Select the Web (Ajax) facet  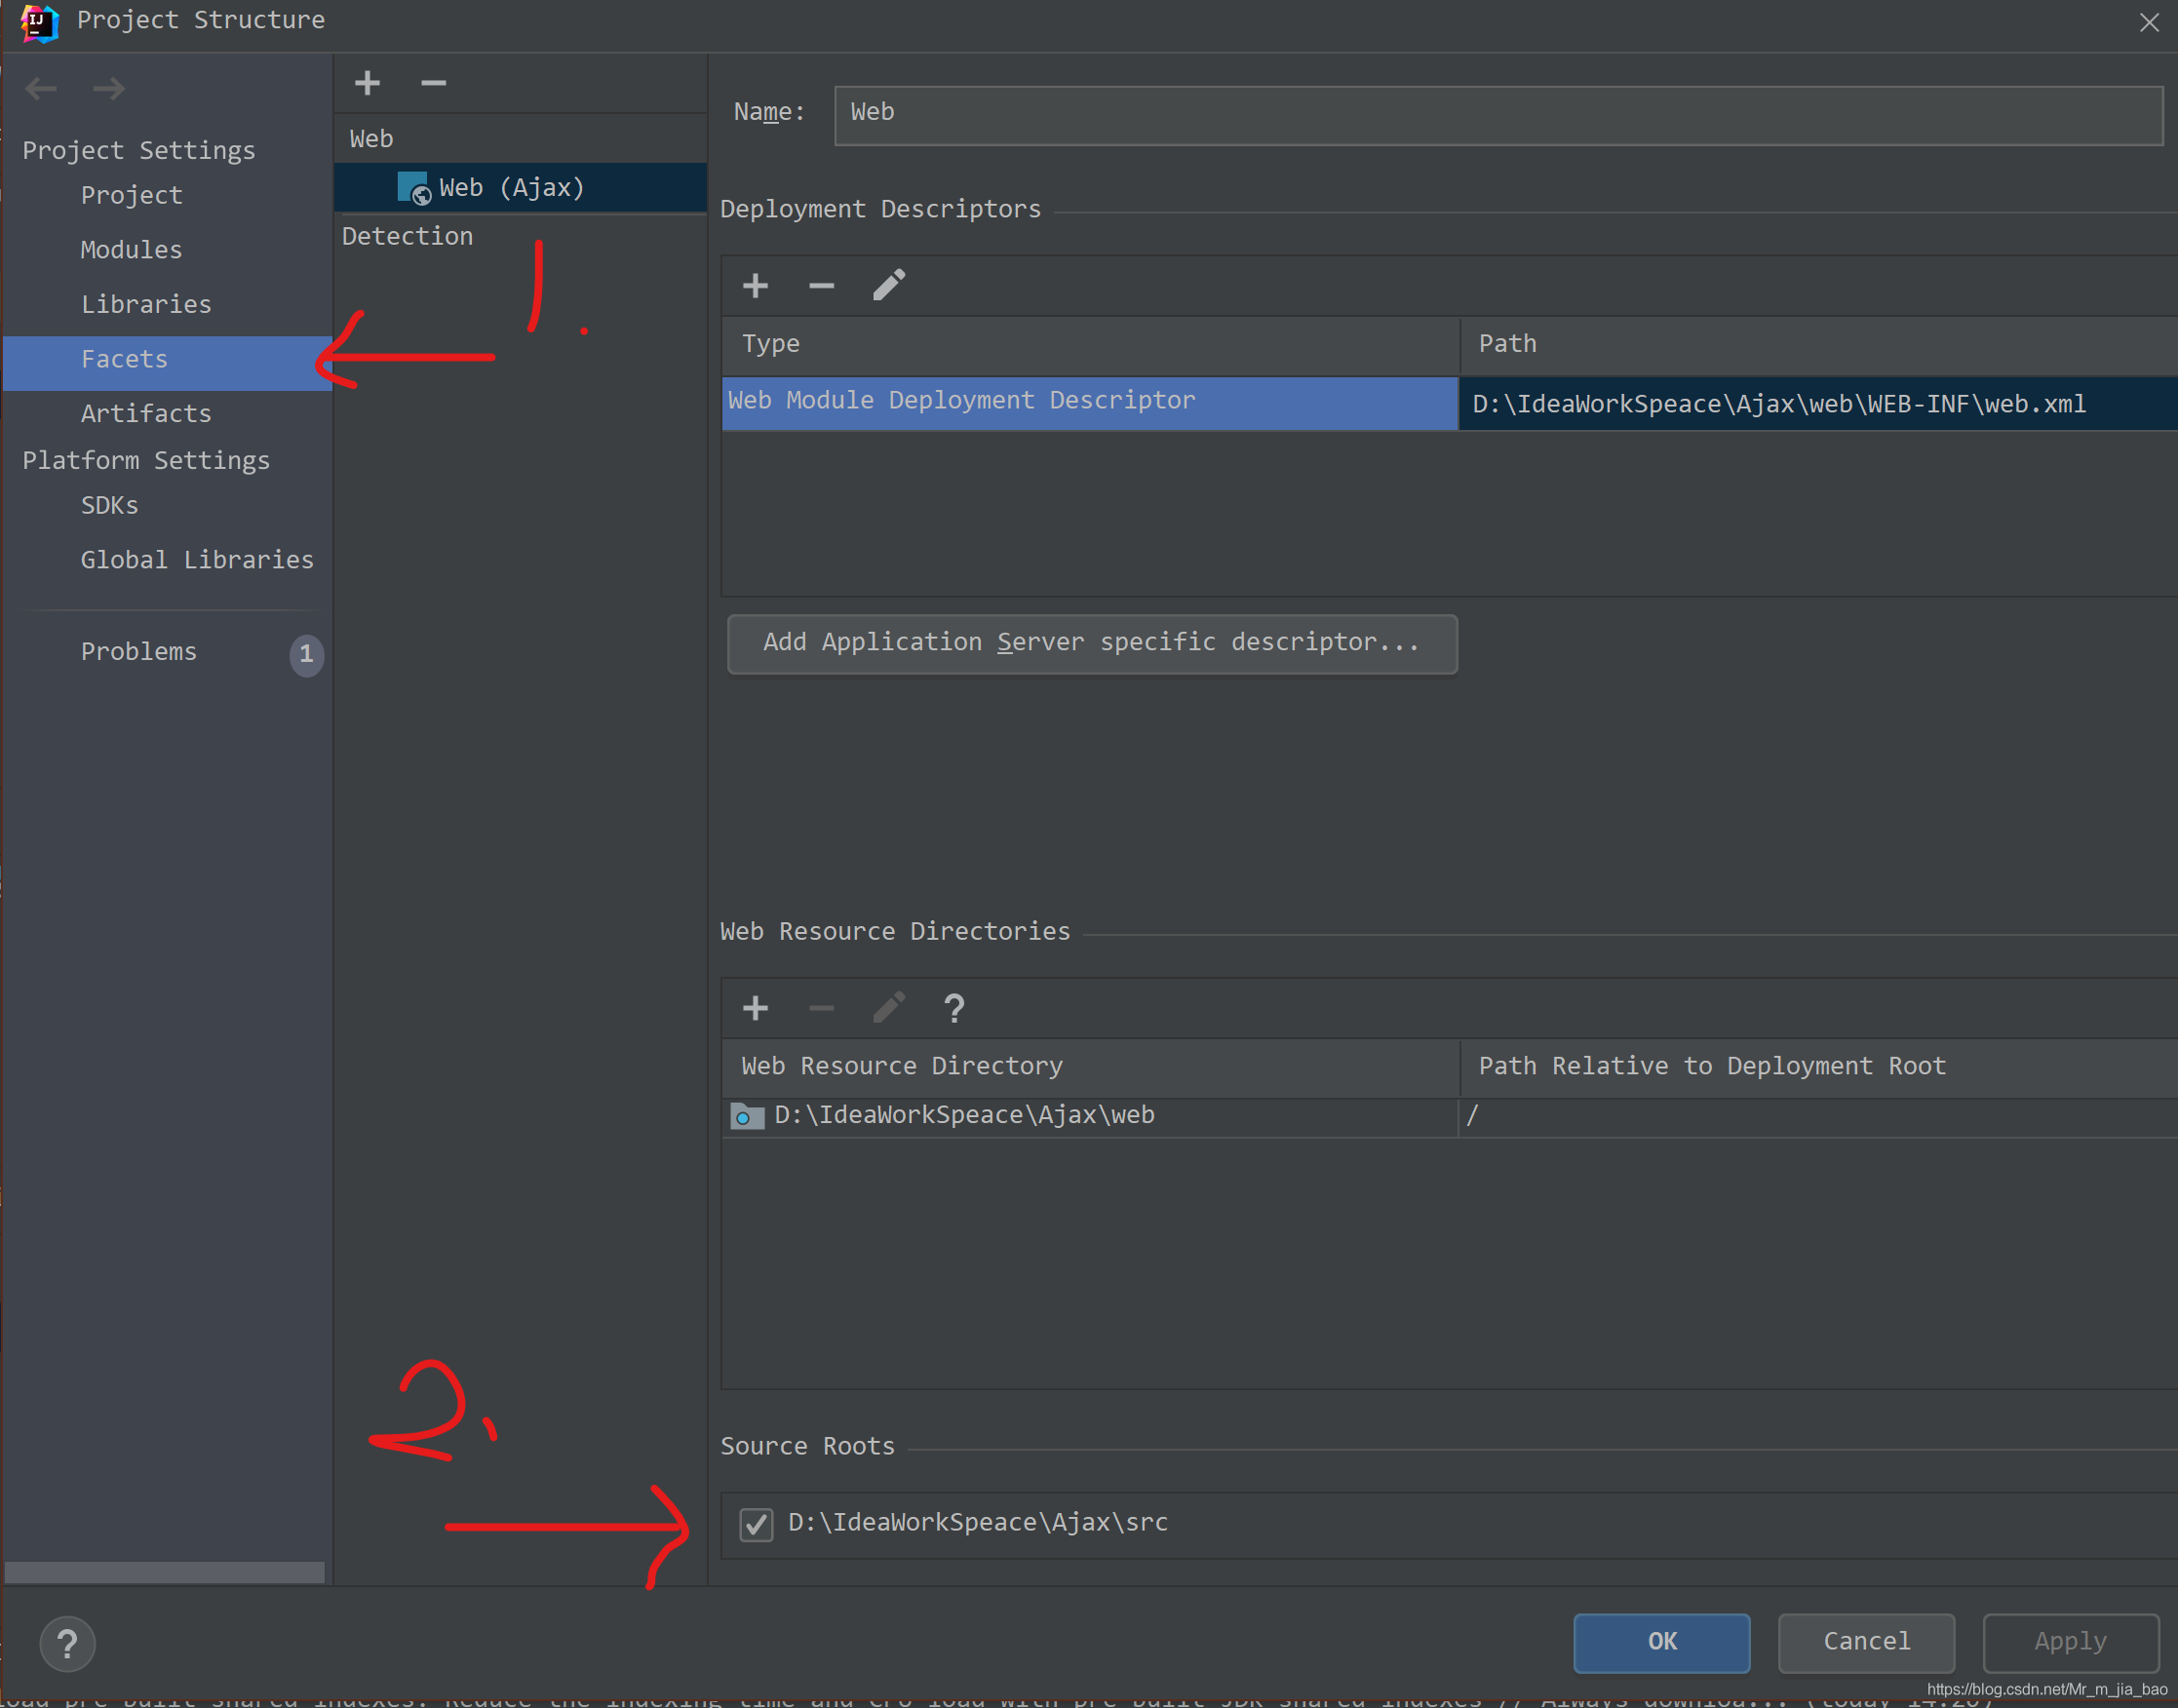(x=511, y=188)
